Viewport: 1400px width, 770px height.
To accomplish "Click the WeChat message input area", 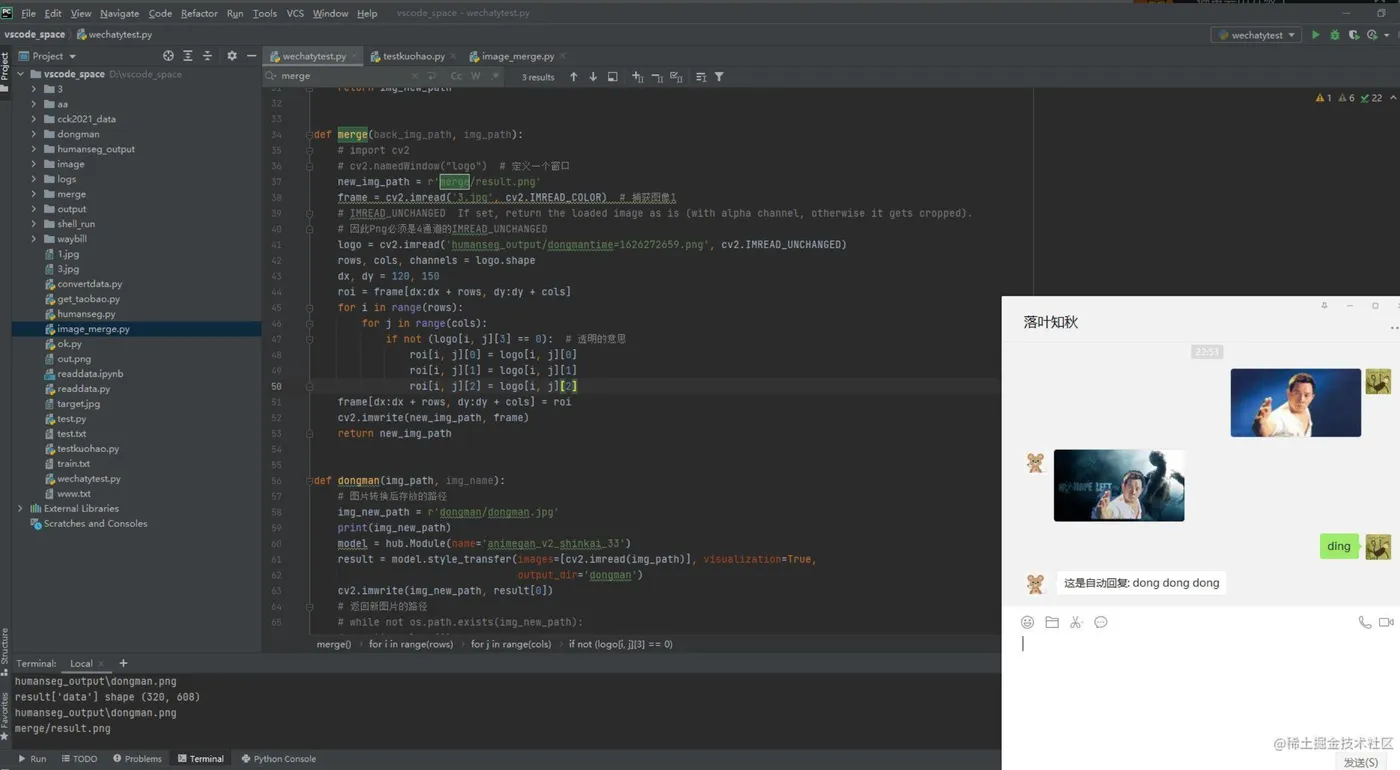I will point(1200,690).
